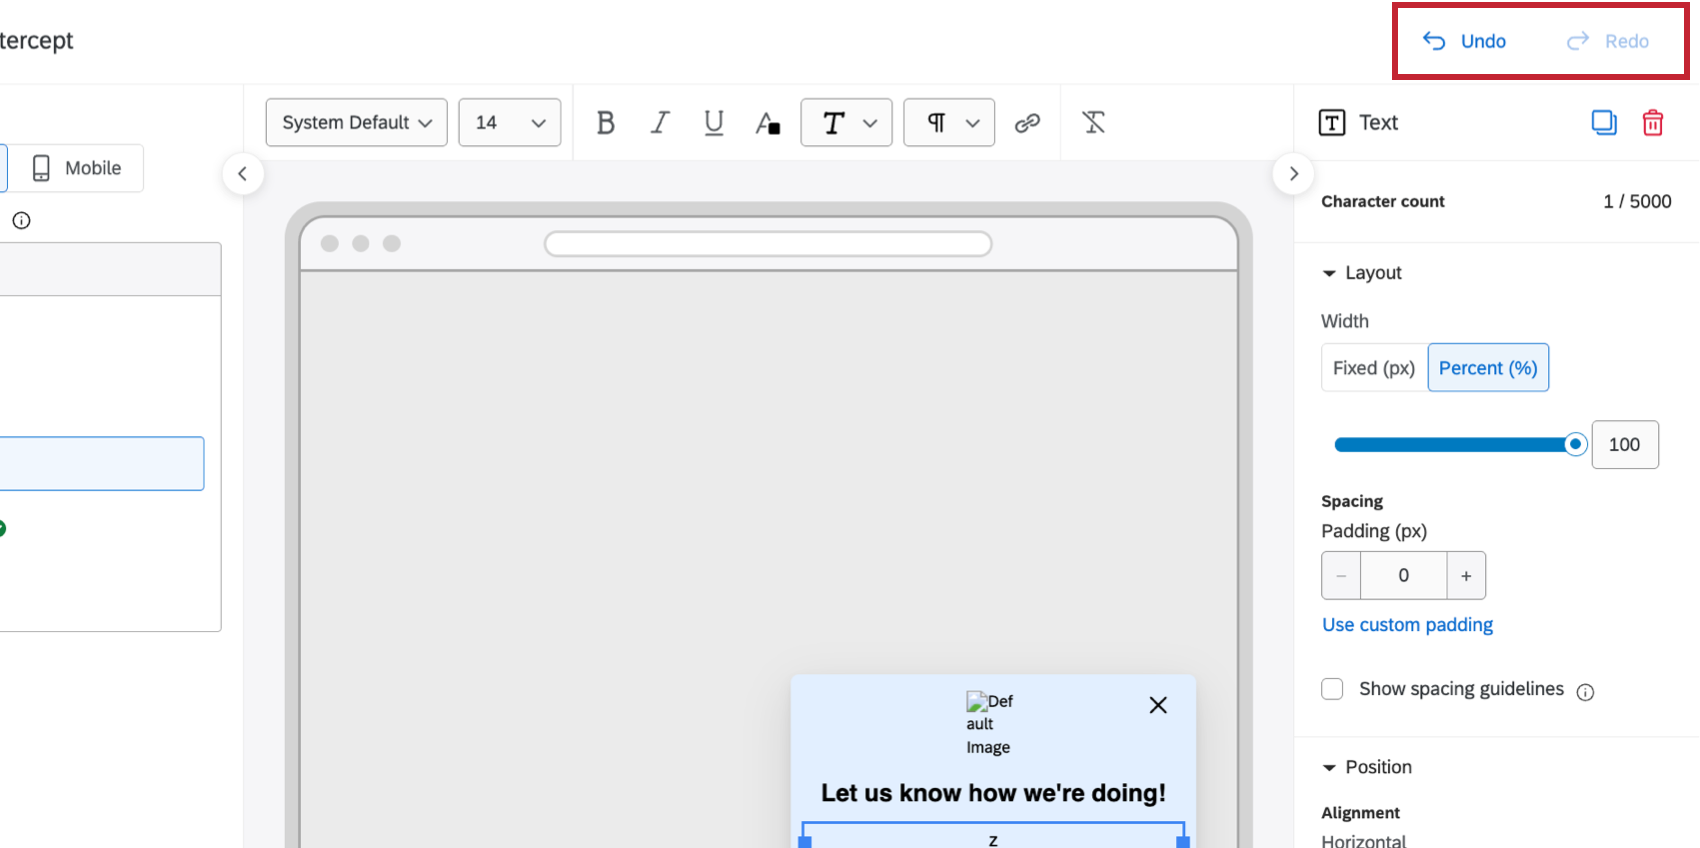Click the width value field showing 100

pos(1625,445)
